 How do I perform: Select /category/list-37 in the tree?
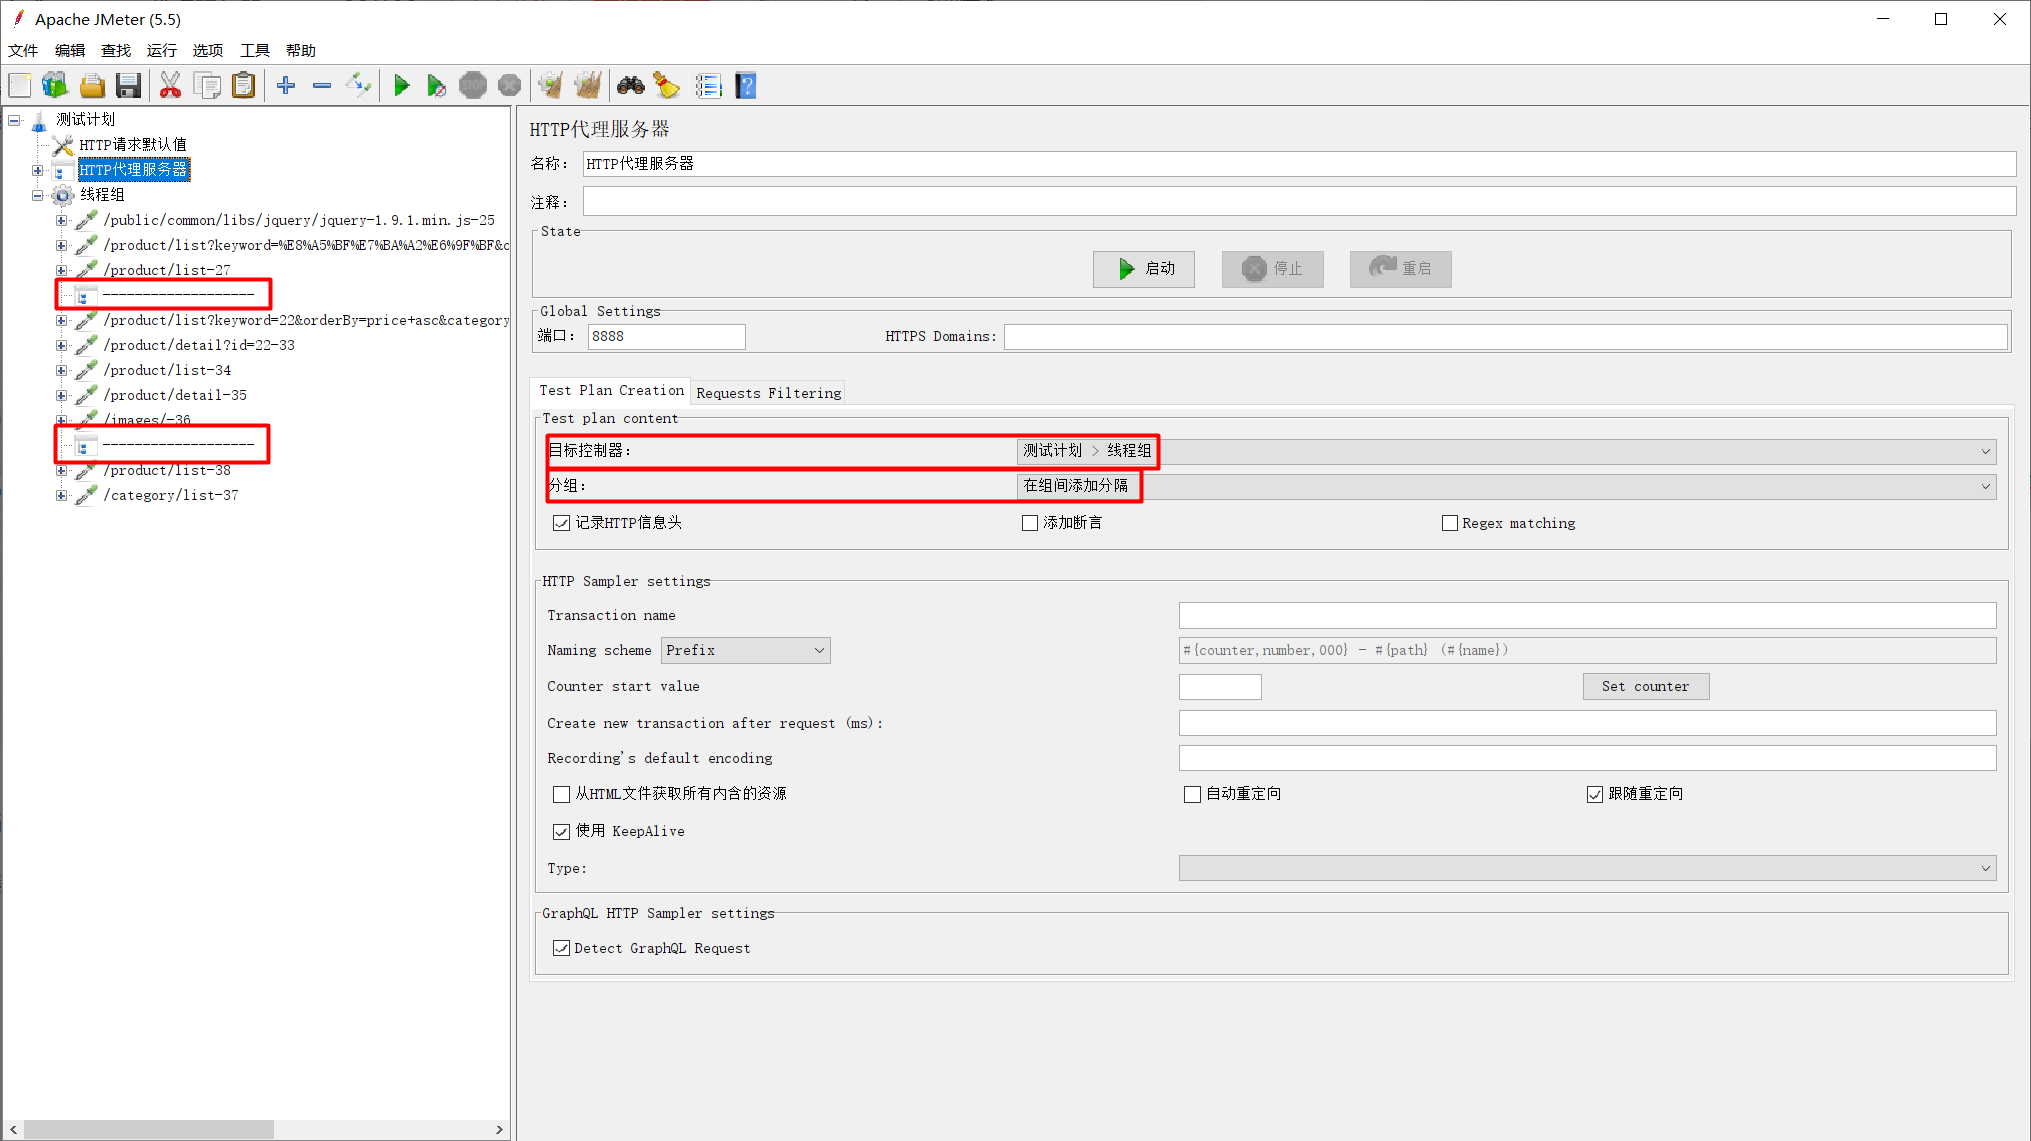coord(171,495)
